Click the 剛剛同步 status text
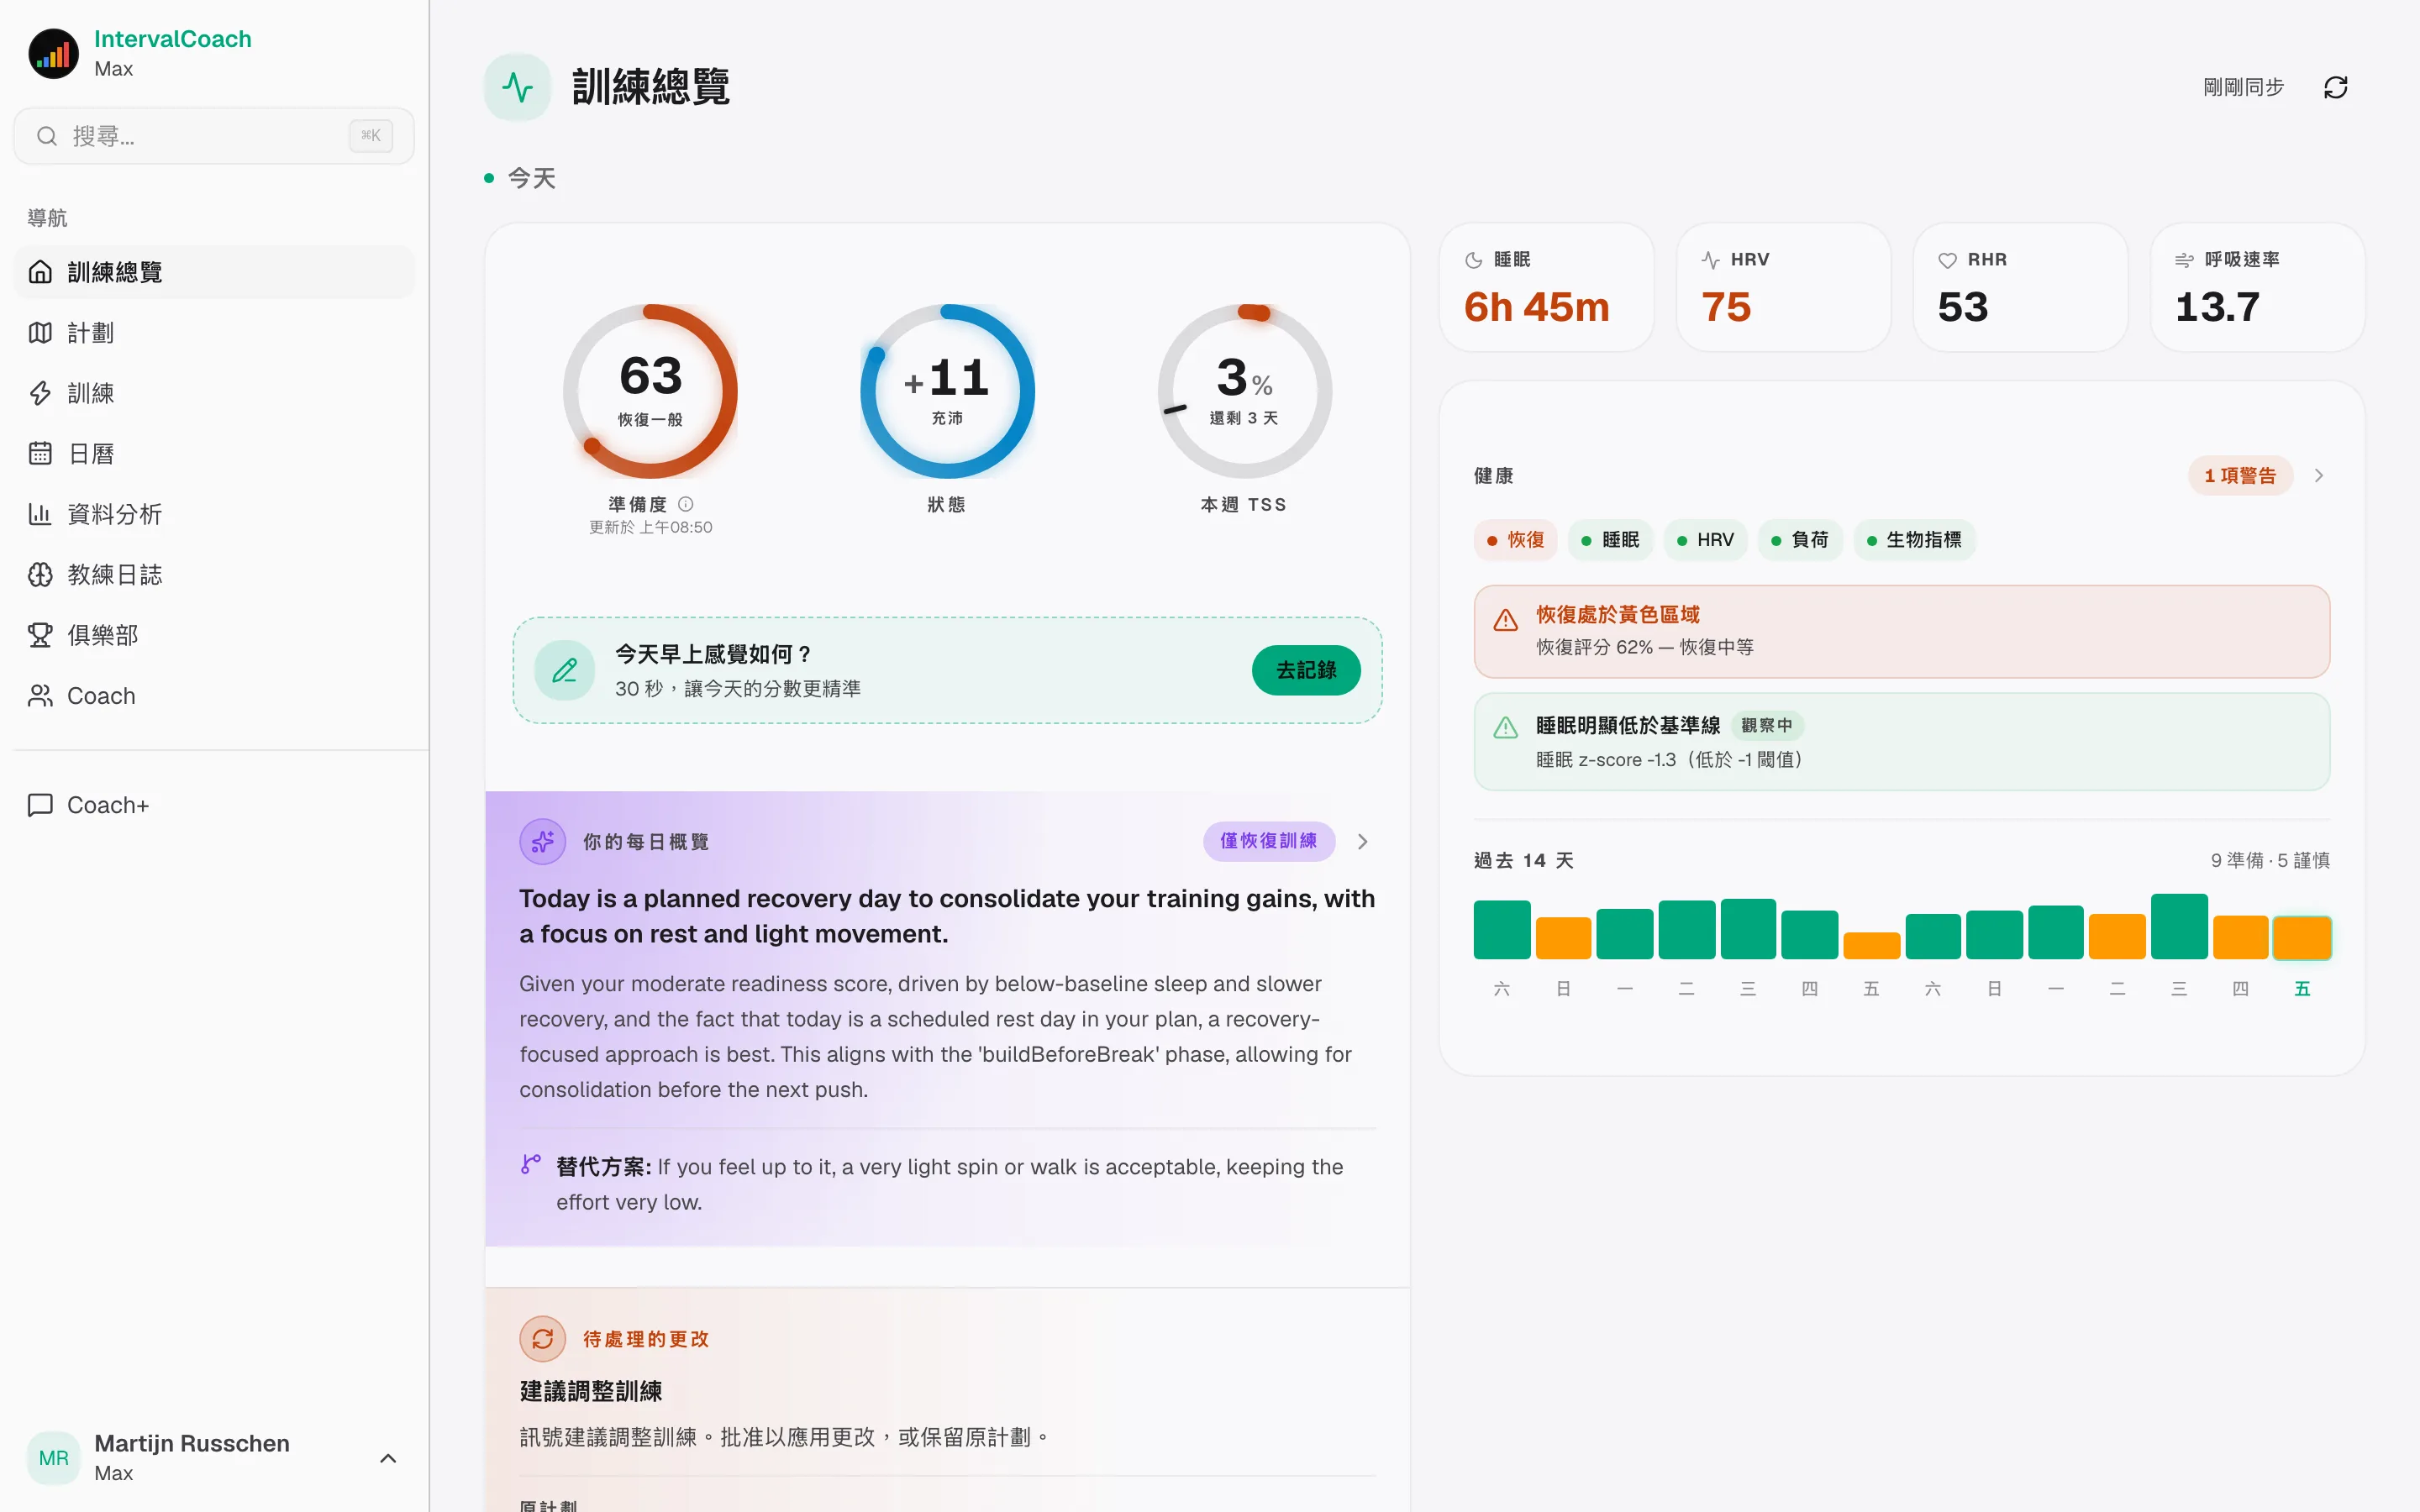The image size is (2420, 1512). pyautogui.click(x=2244, y=87)
